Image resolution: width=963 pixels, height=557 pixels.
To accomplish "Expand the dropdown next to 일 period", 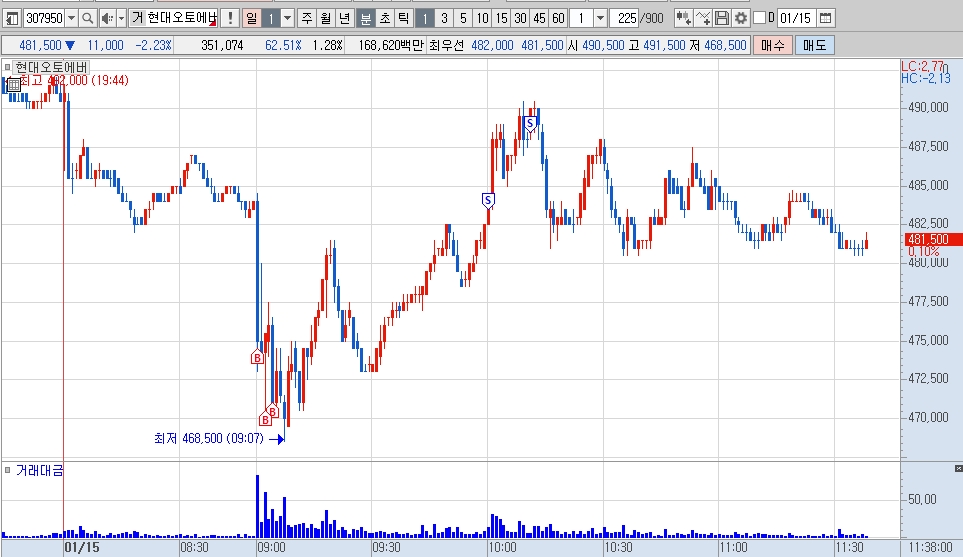I will [x=287, y=18].
